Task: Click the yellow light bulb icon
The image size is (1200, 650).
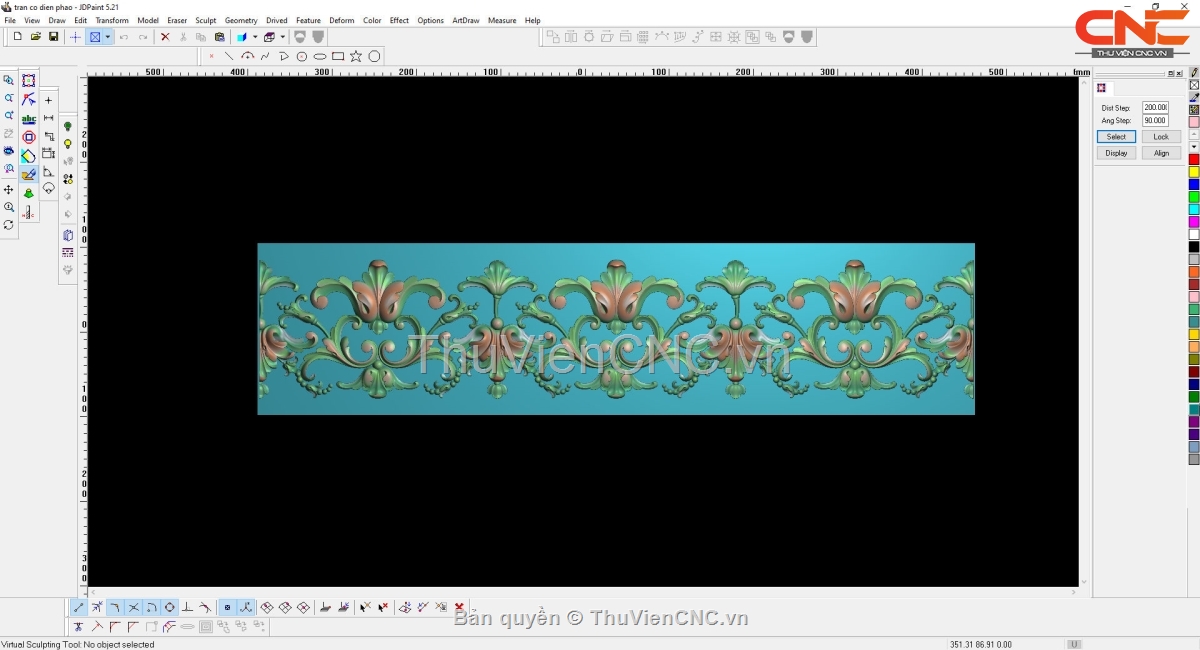Action: (x=68, y=144)
